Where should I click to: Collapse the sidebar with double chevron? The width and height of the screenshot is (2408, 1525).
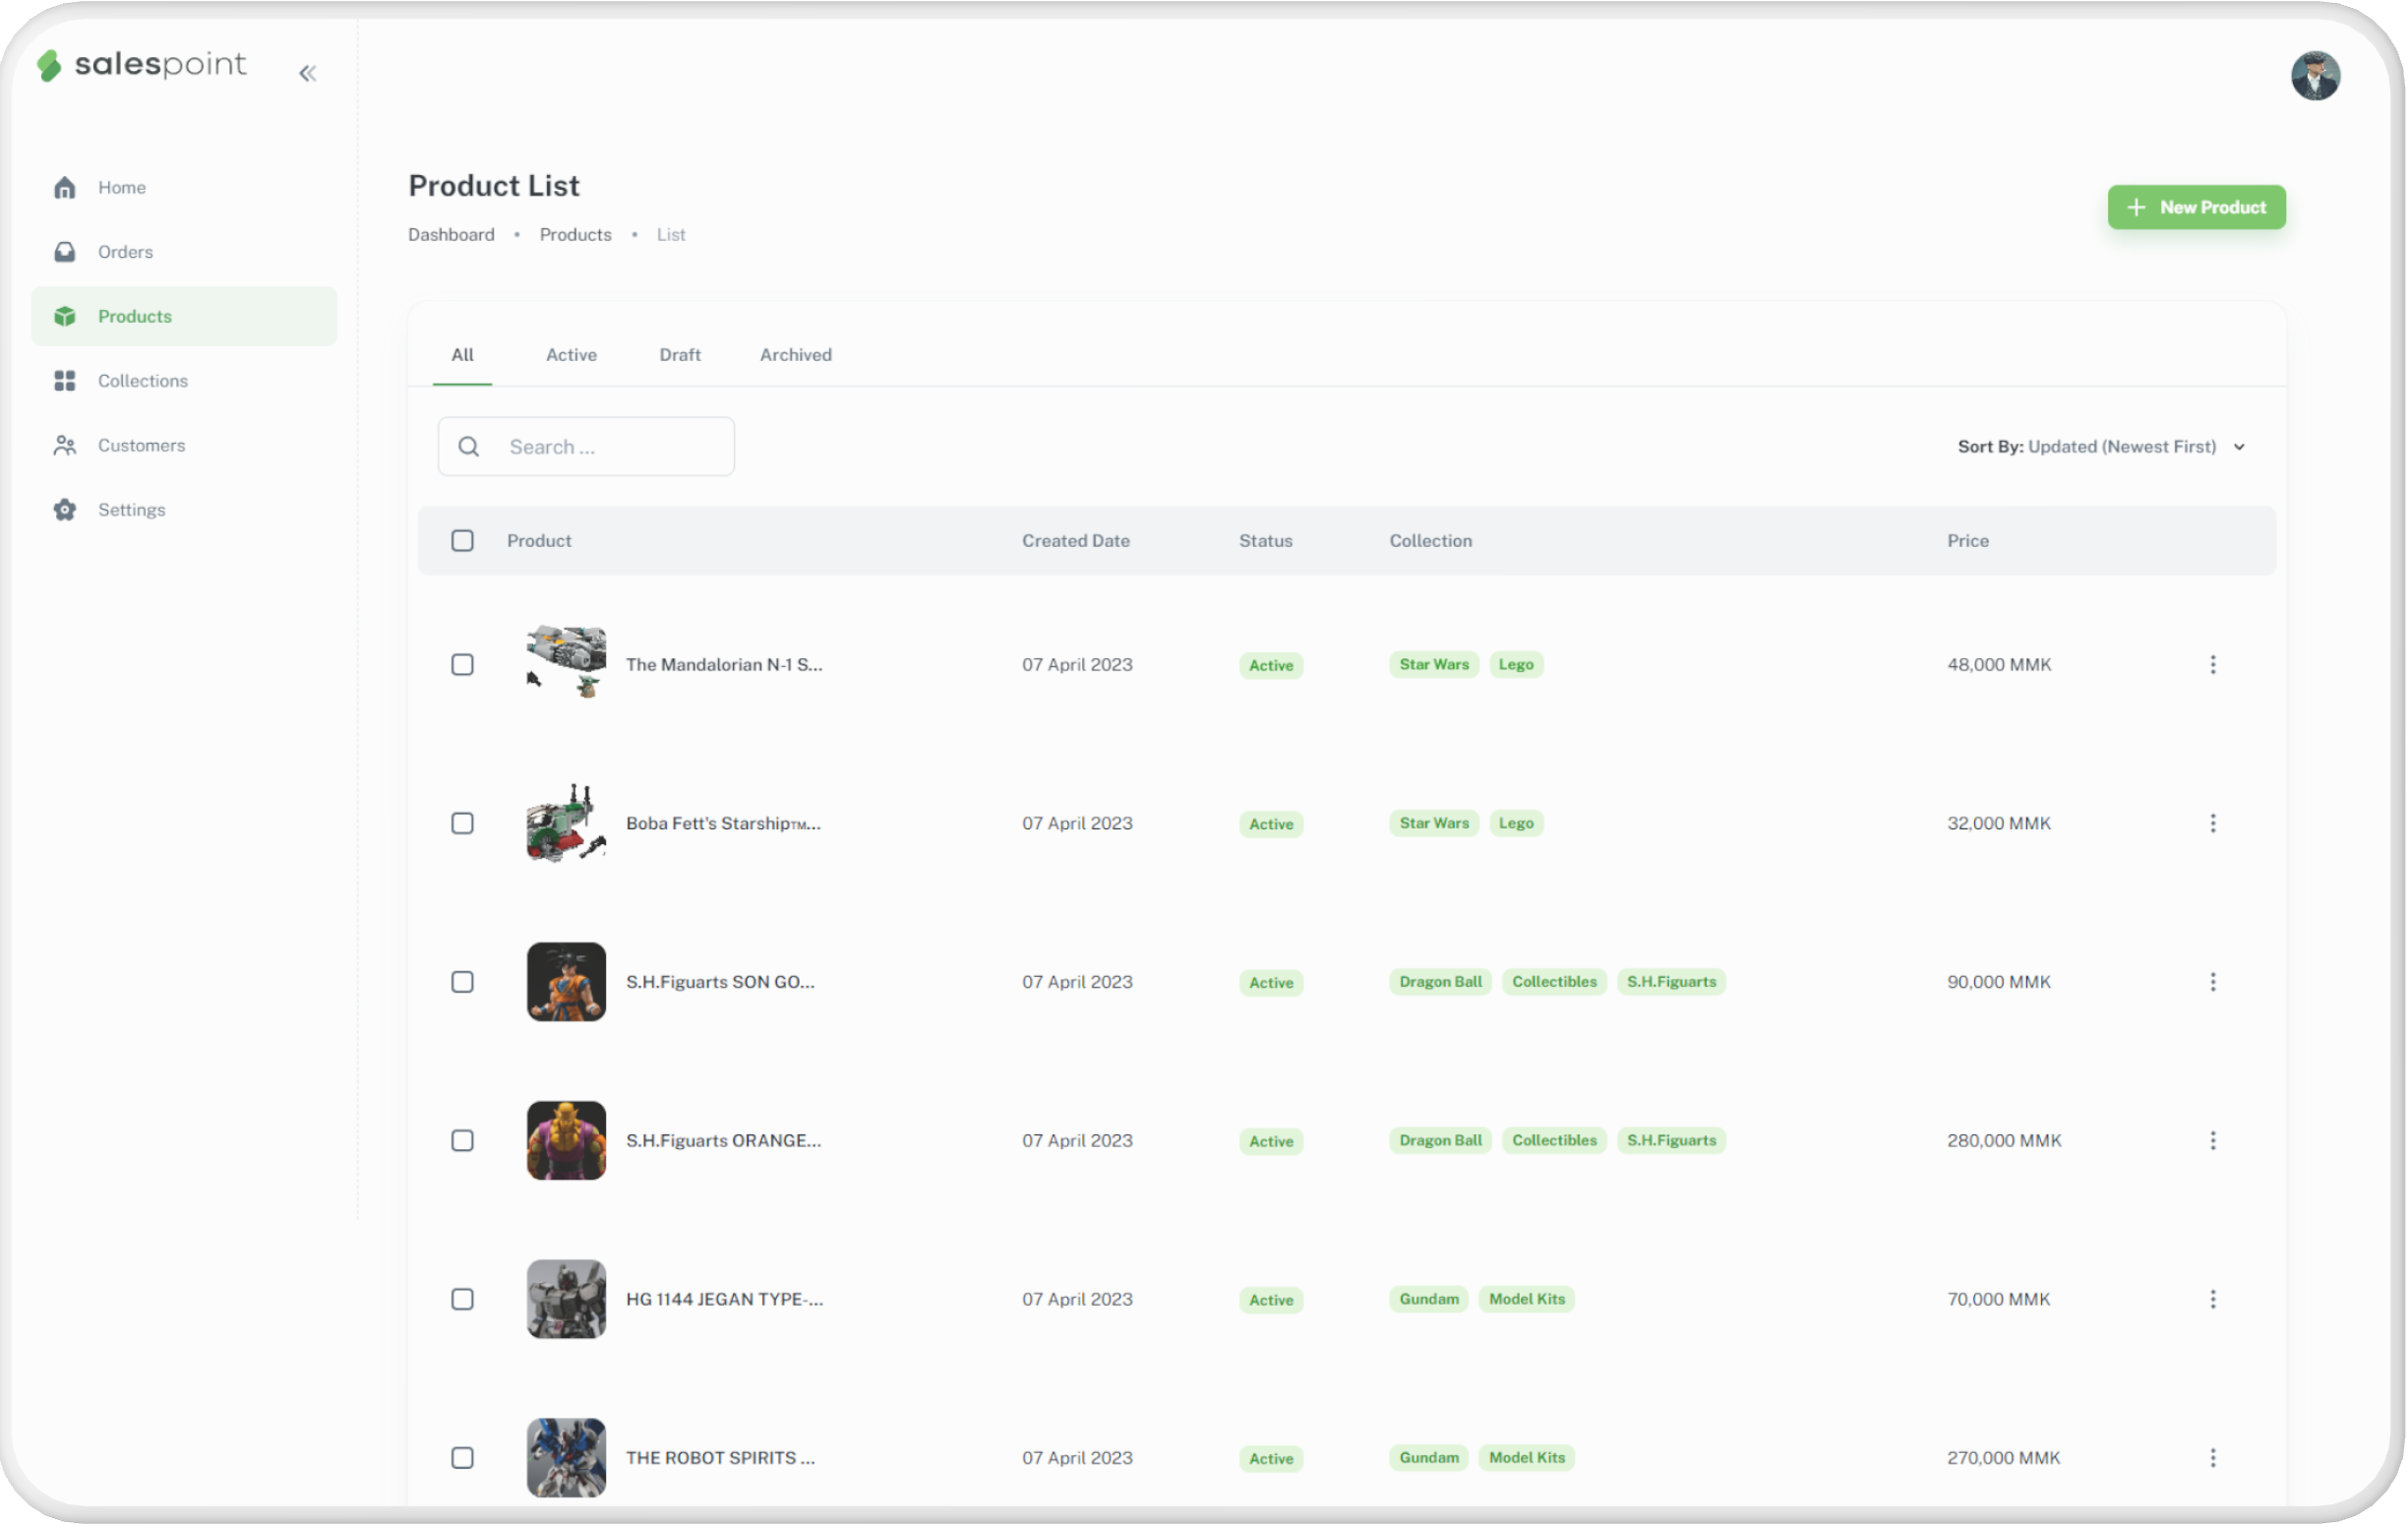pos(308,73)
